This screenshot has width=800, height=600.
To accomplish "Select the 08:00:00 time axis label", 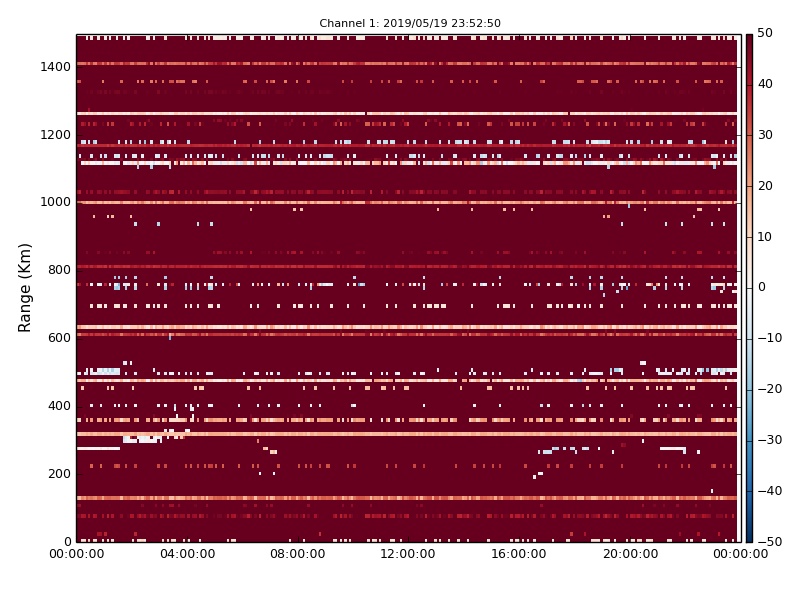I will coord(297,554).
